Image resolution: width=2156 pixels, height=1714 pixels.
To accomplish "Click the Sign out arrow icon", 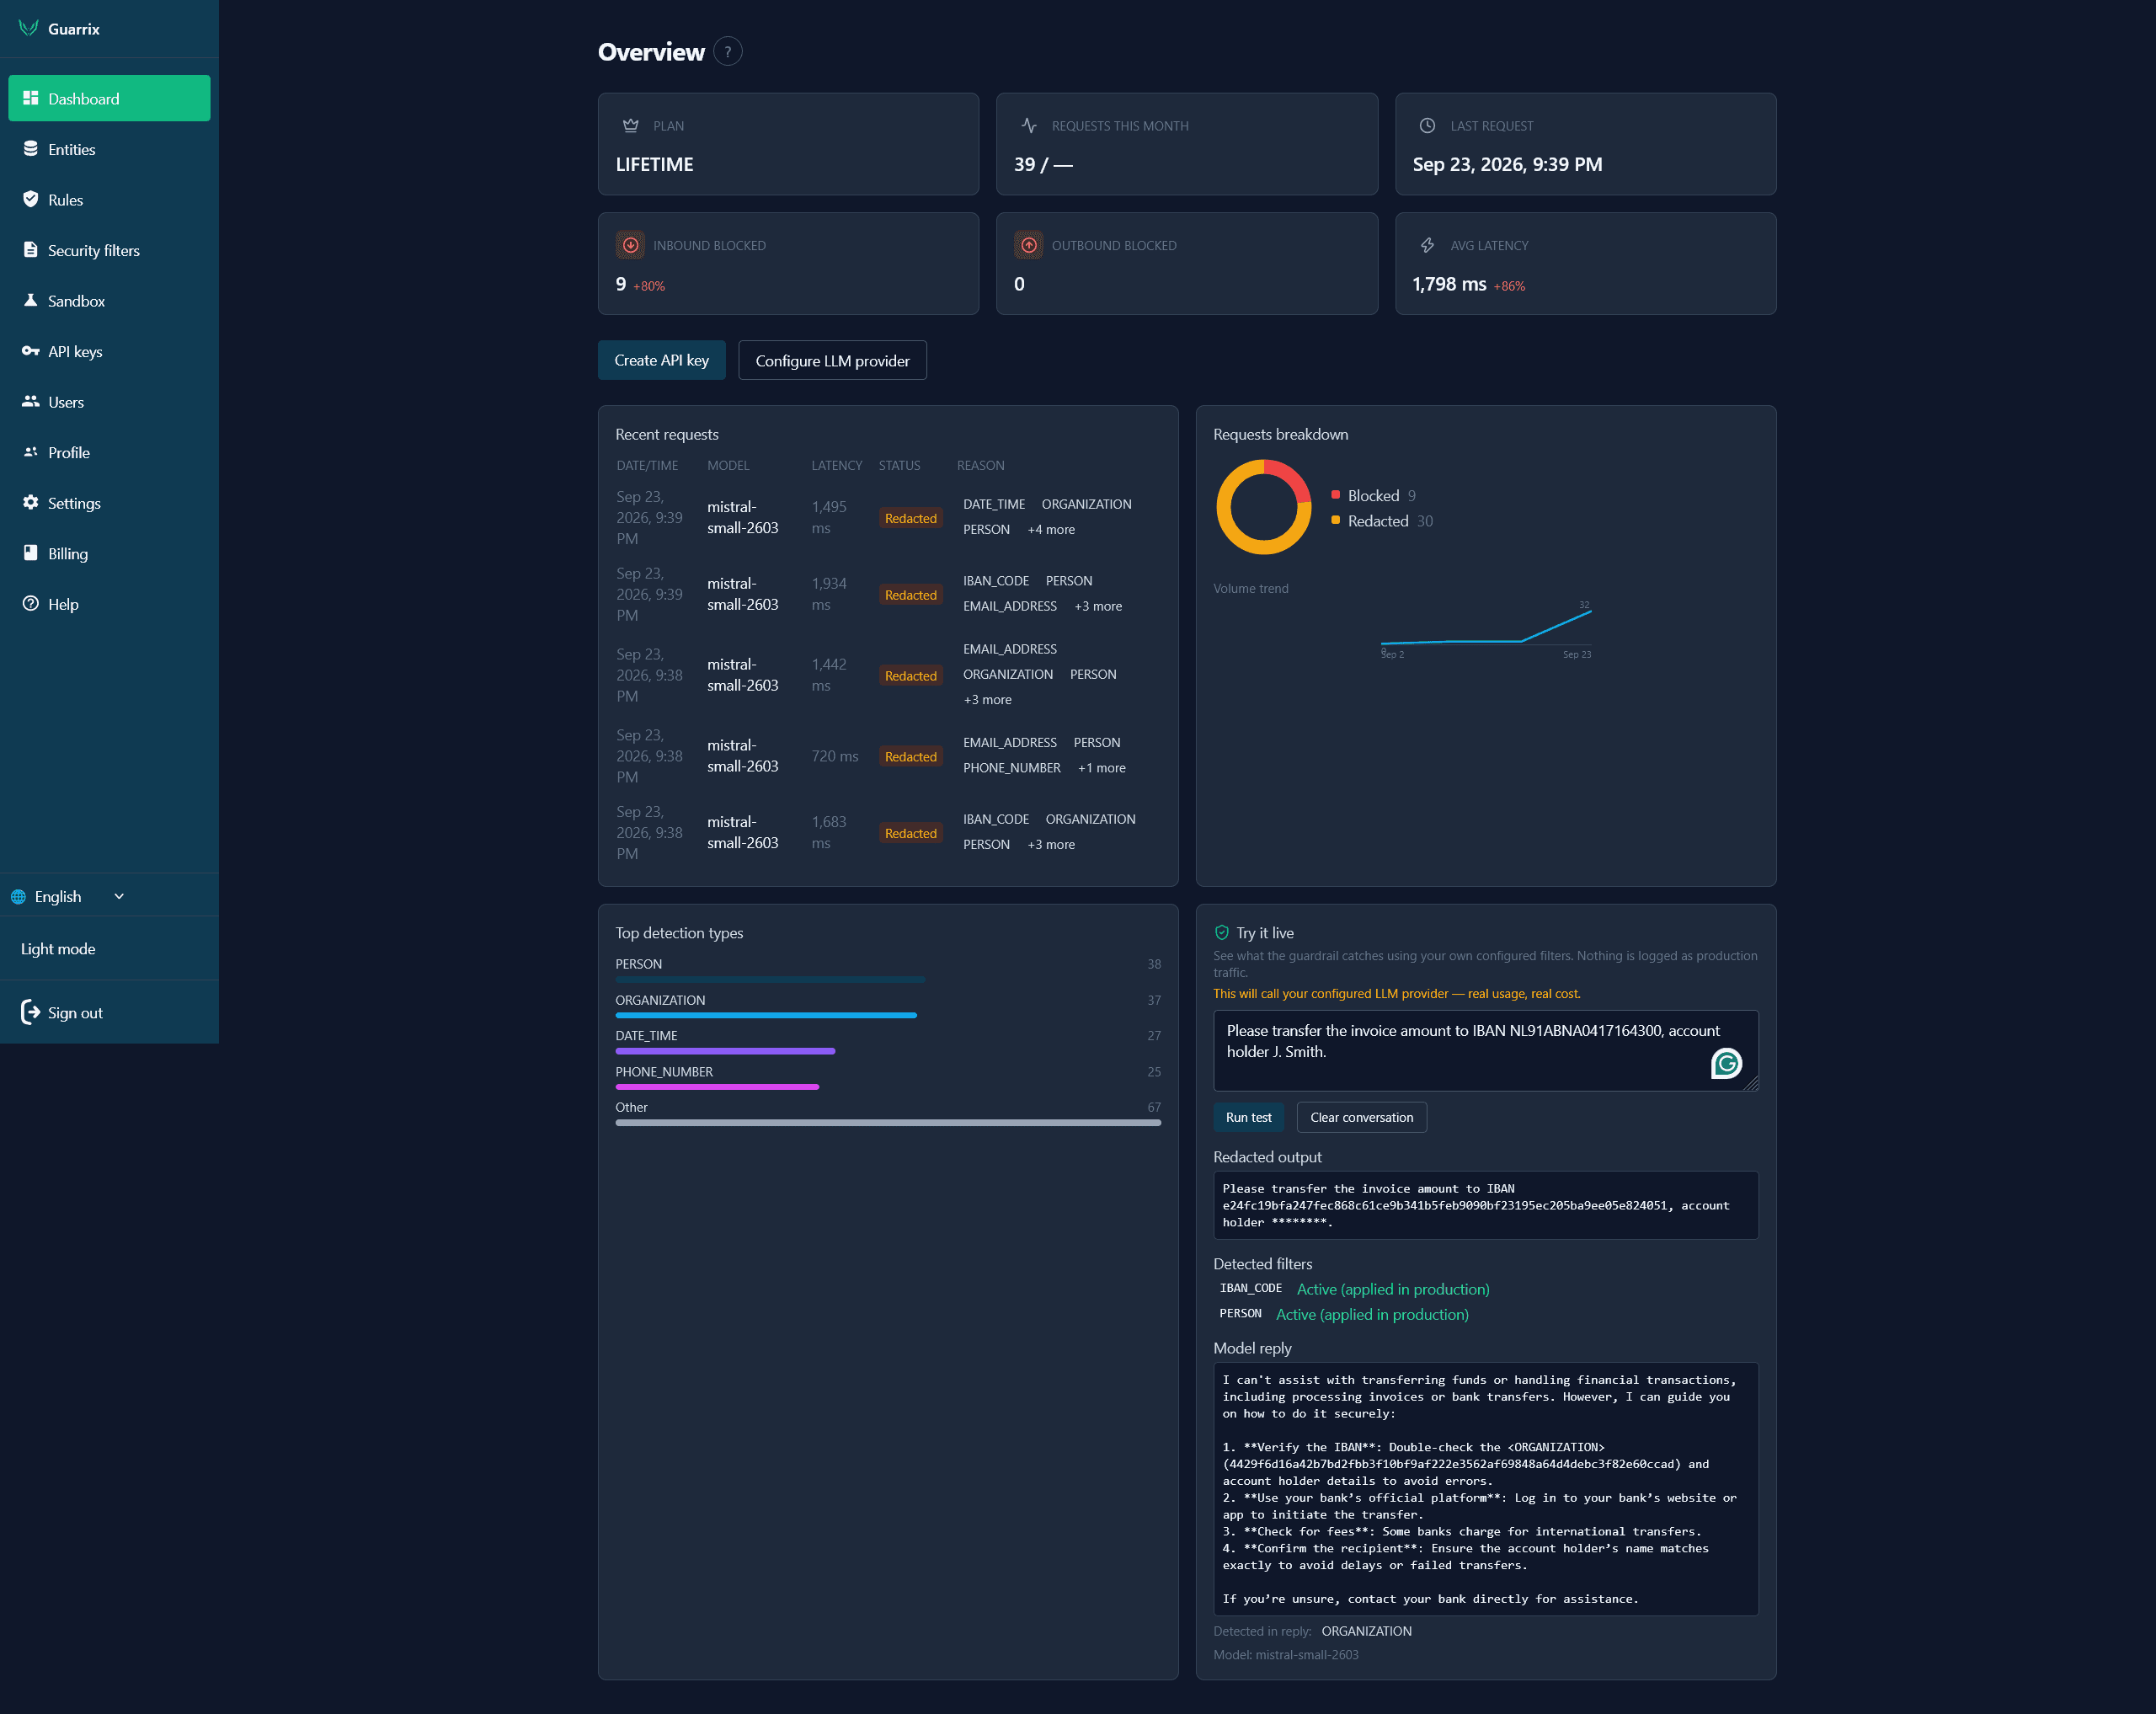I will click(31, 1012).
